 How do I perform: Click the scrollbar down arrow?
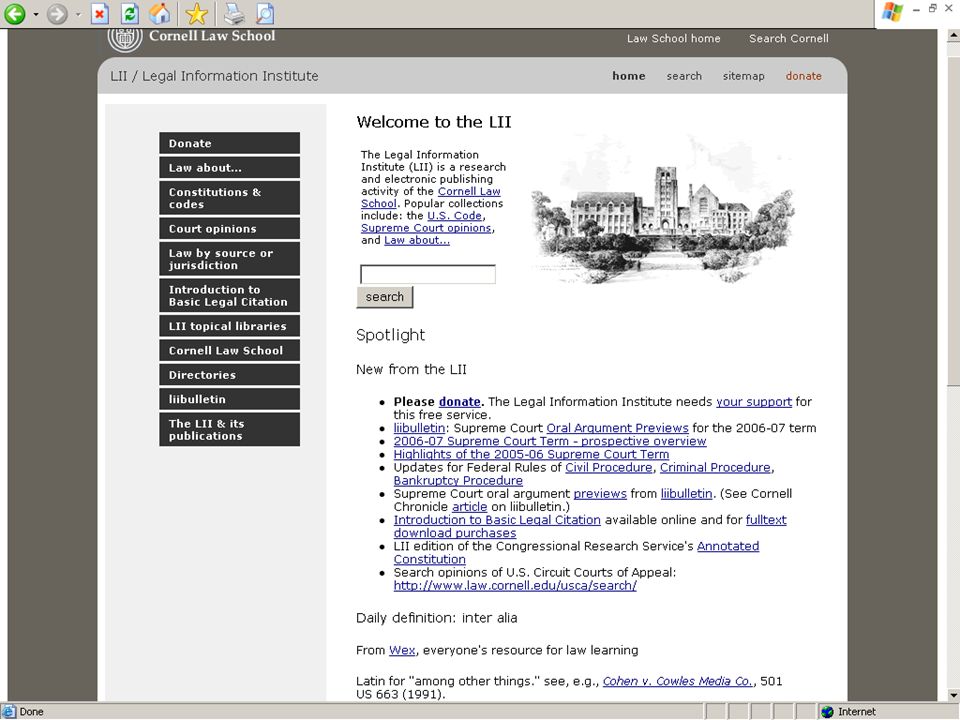pyautogui.click(x=953, y=695)
